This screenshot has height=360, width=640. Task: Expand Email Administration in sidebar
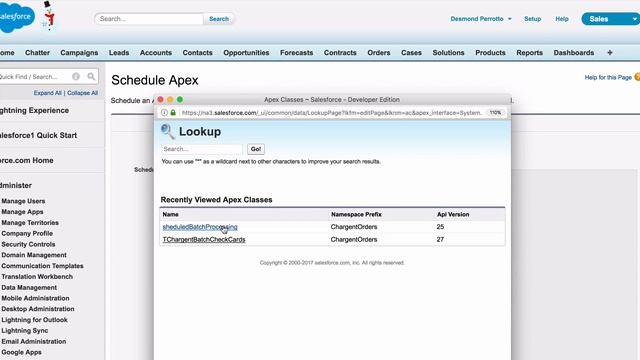(33, 342)
